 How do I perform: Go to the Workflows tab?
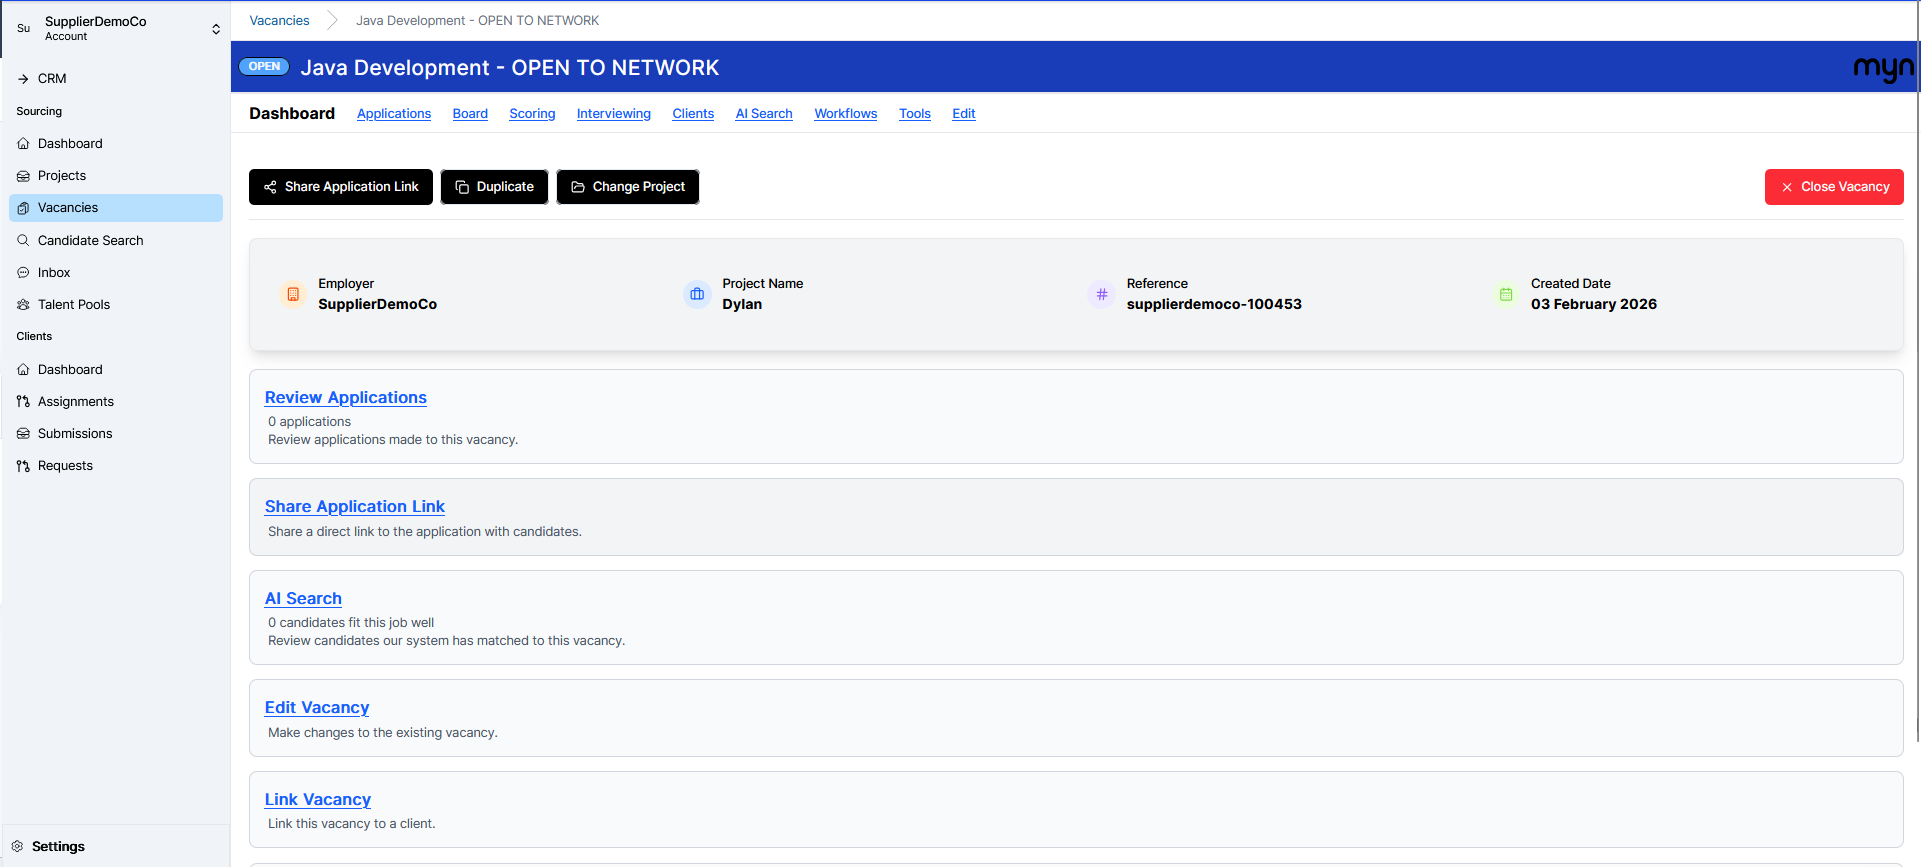pyautogui.click(x=845, y=114)
